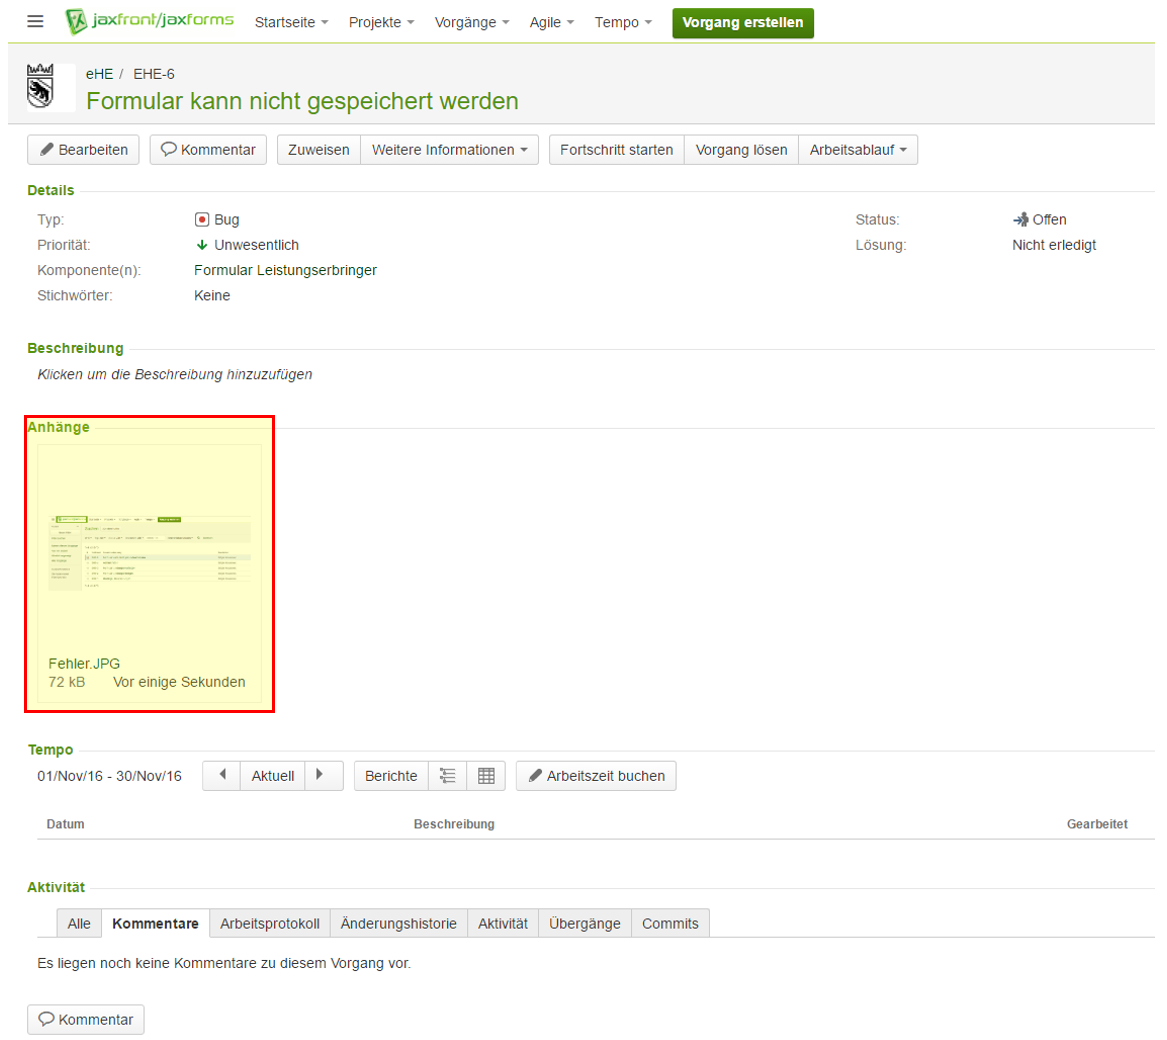Open the hamburger navigation menu
The height and width of the screenshot is (1040, 1167).
point(35,22)
